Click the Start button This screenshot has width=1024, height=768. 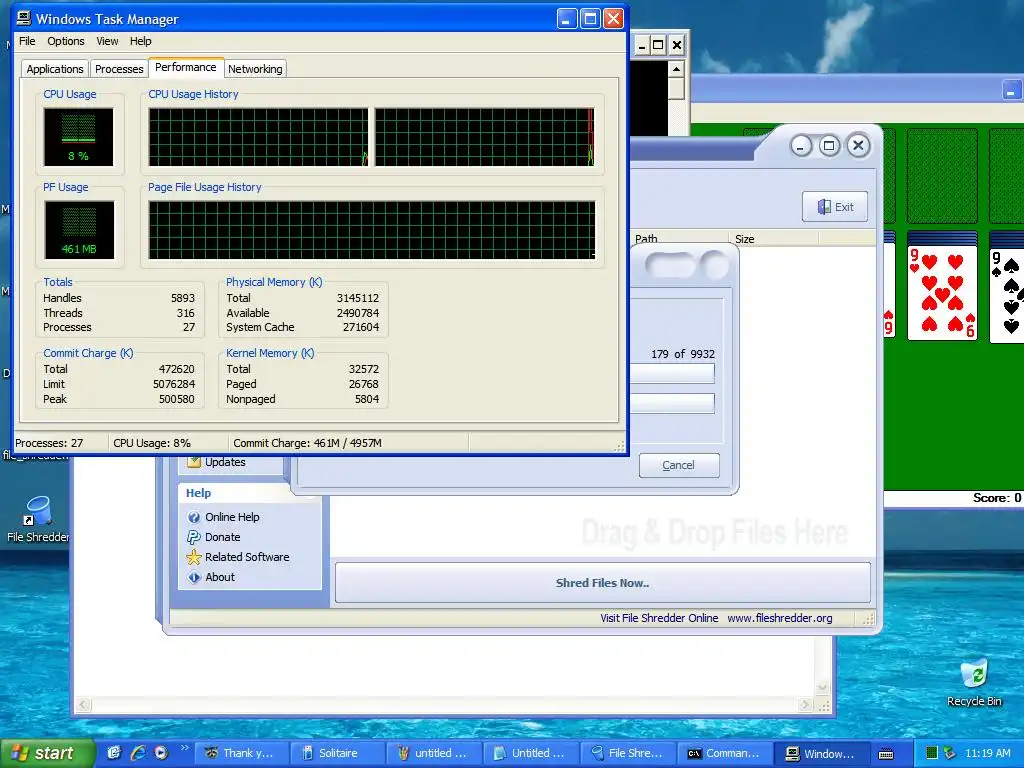pos(47,753)
